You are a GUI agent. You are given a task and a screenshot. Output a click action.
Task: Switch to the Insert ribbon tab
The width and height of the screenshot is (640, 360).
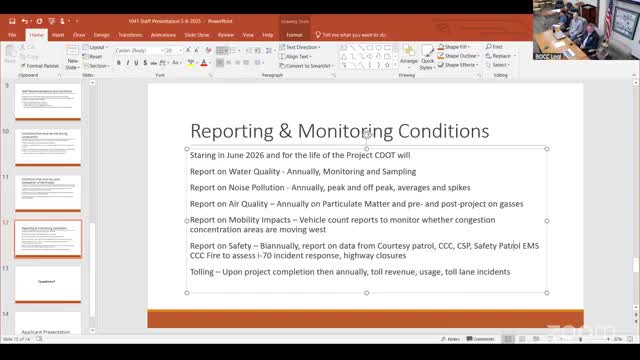[x=58, y=35]
